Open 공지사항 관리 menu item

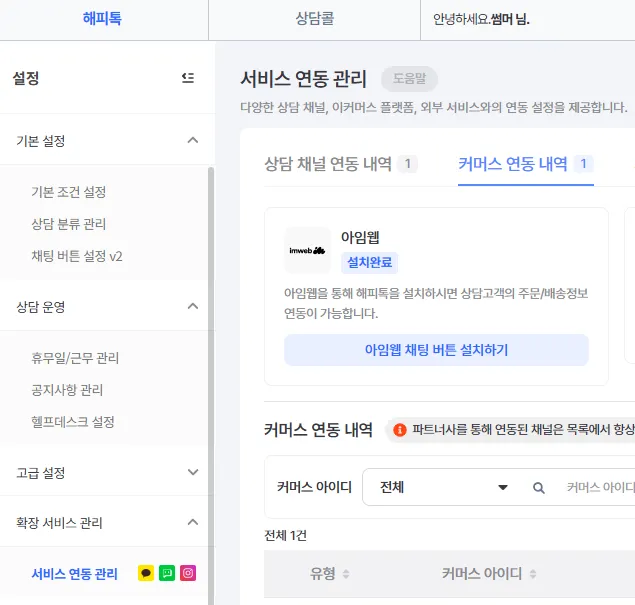pos(67,390)
